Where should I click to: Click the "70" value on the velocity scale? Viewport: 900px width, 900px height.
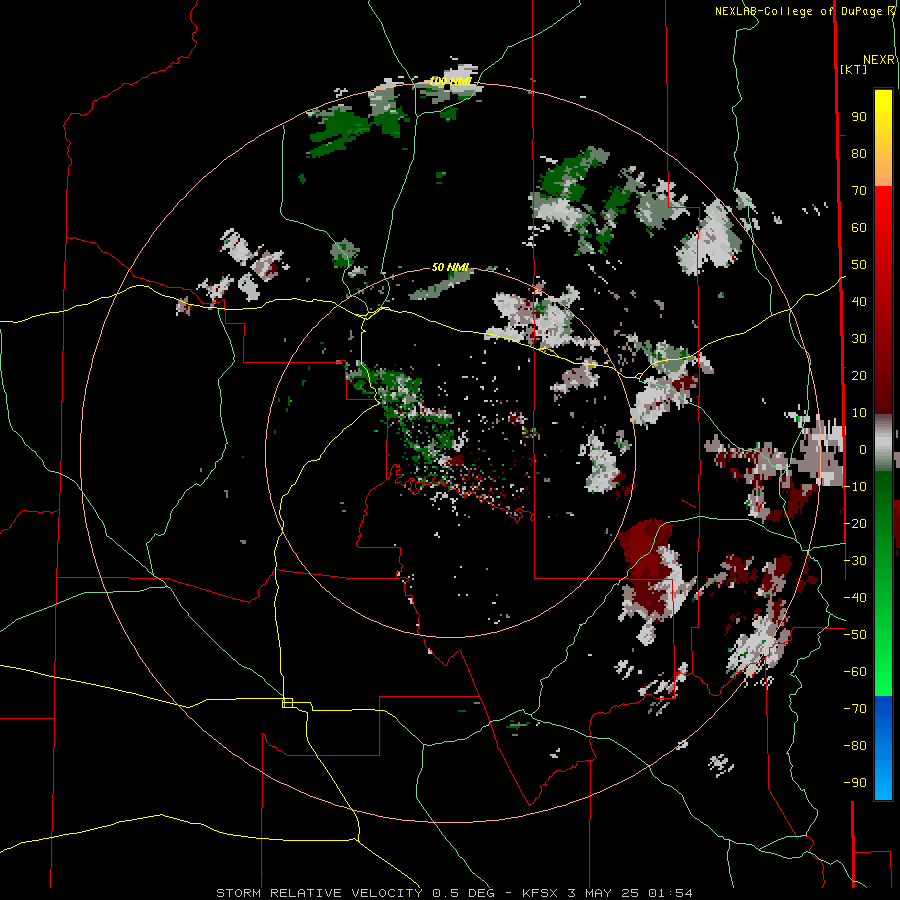coord(859,191)
